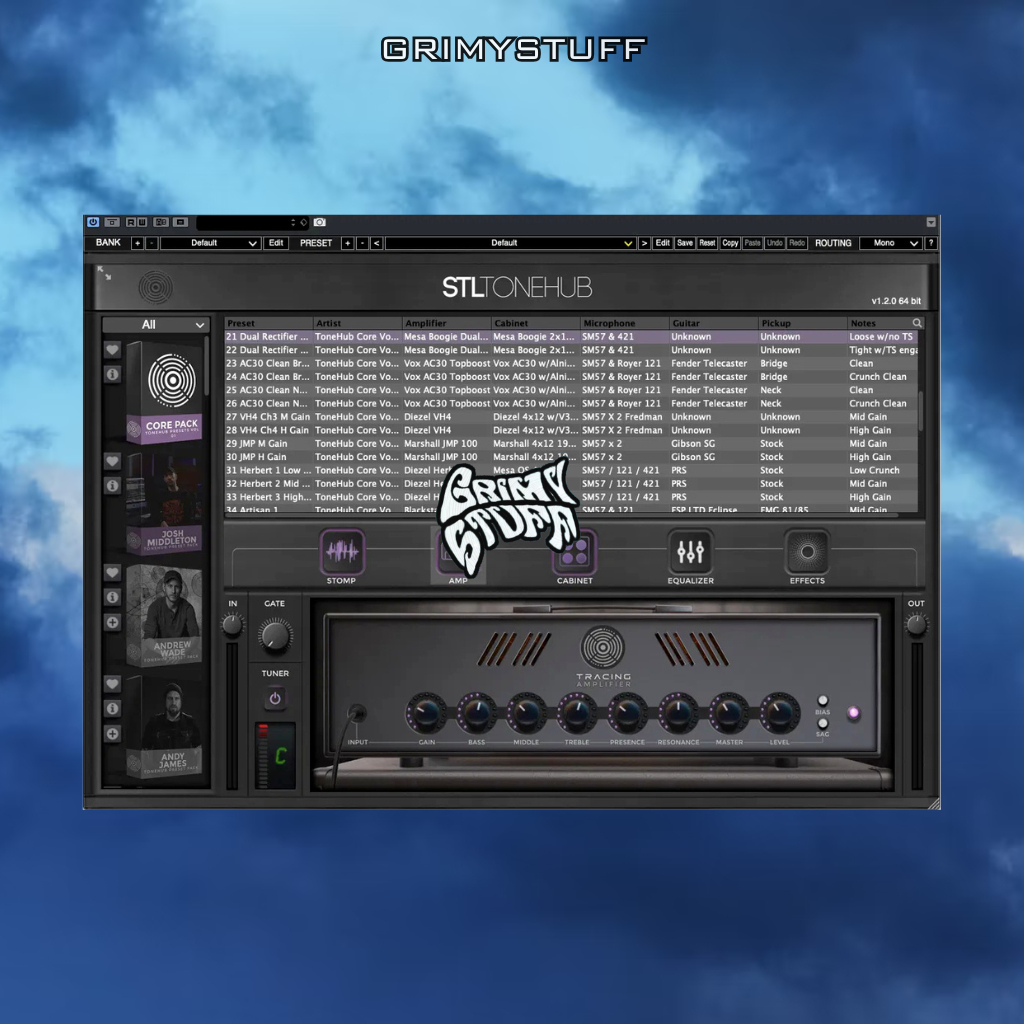Favorite the Andy James pack
This screenshot has width=1024, height=1024.
112,684
